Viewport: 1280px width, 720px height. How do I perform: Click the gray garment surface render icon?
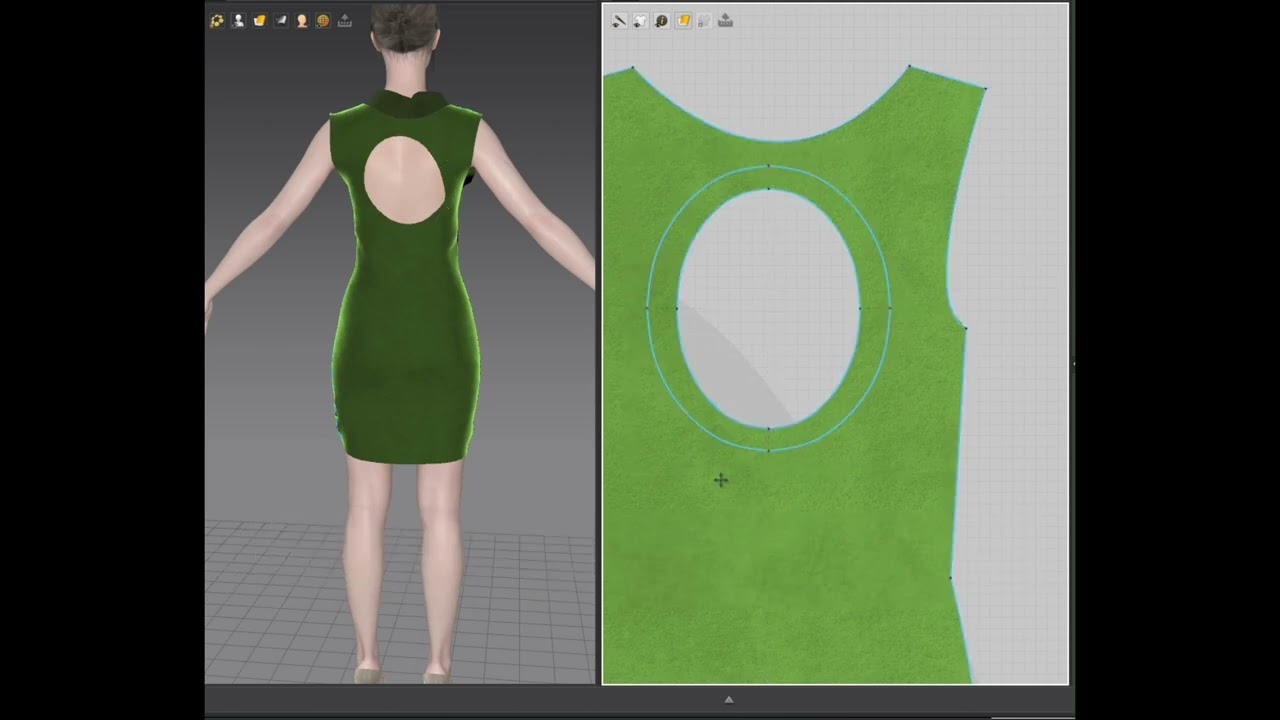point(281,20)
